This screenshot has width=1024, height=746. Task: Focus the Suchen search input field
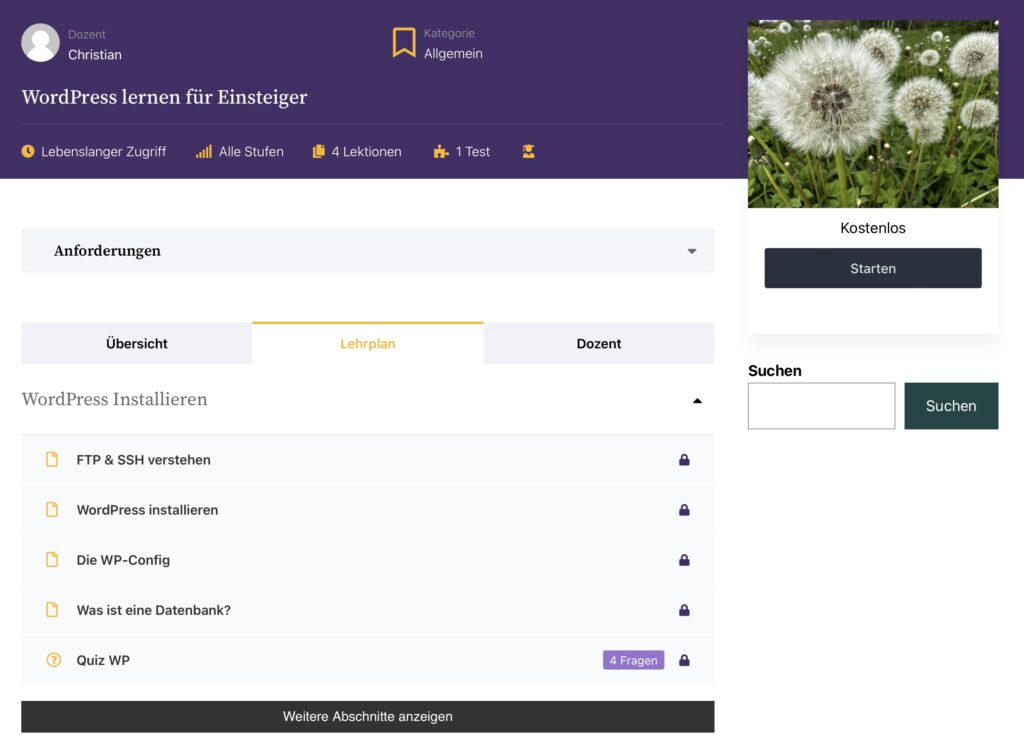point(822,406)
